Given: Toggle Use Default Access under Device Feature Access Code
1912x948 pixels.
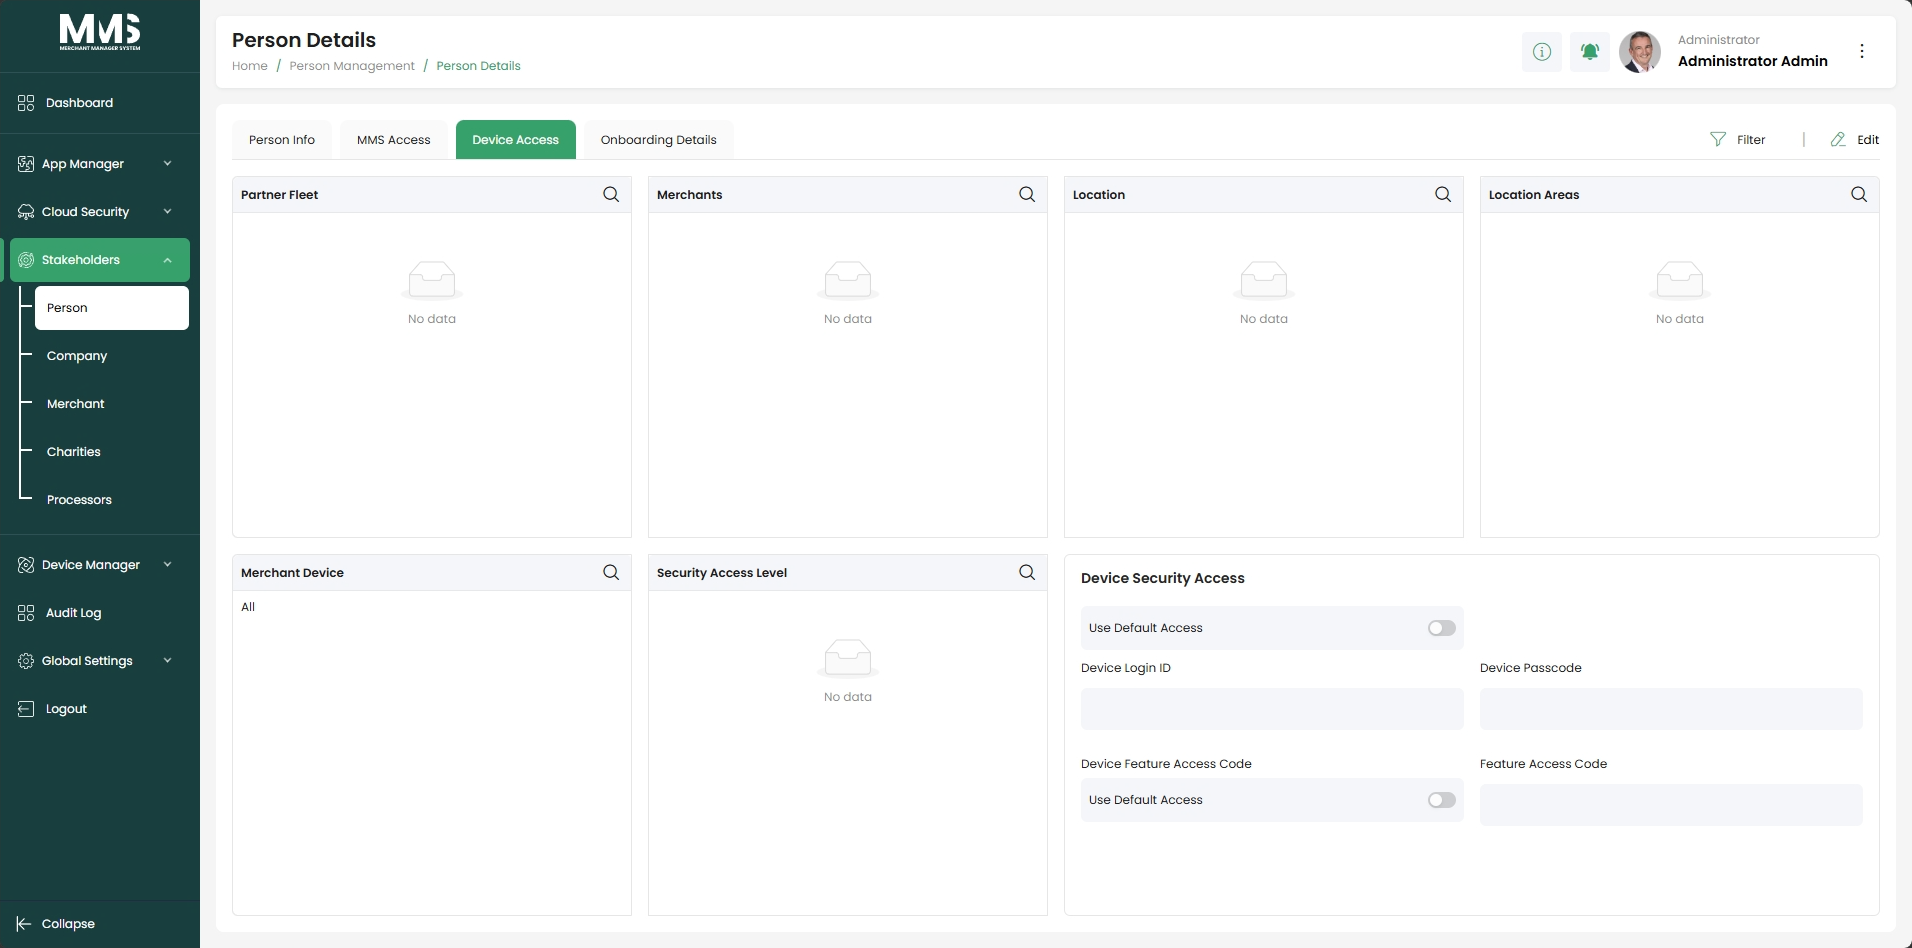Looking at the screenshot, I should (1442, 800).
